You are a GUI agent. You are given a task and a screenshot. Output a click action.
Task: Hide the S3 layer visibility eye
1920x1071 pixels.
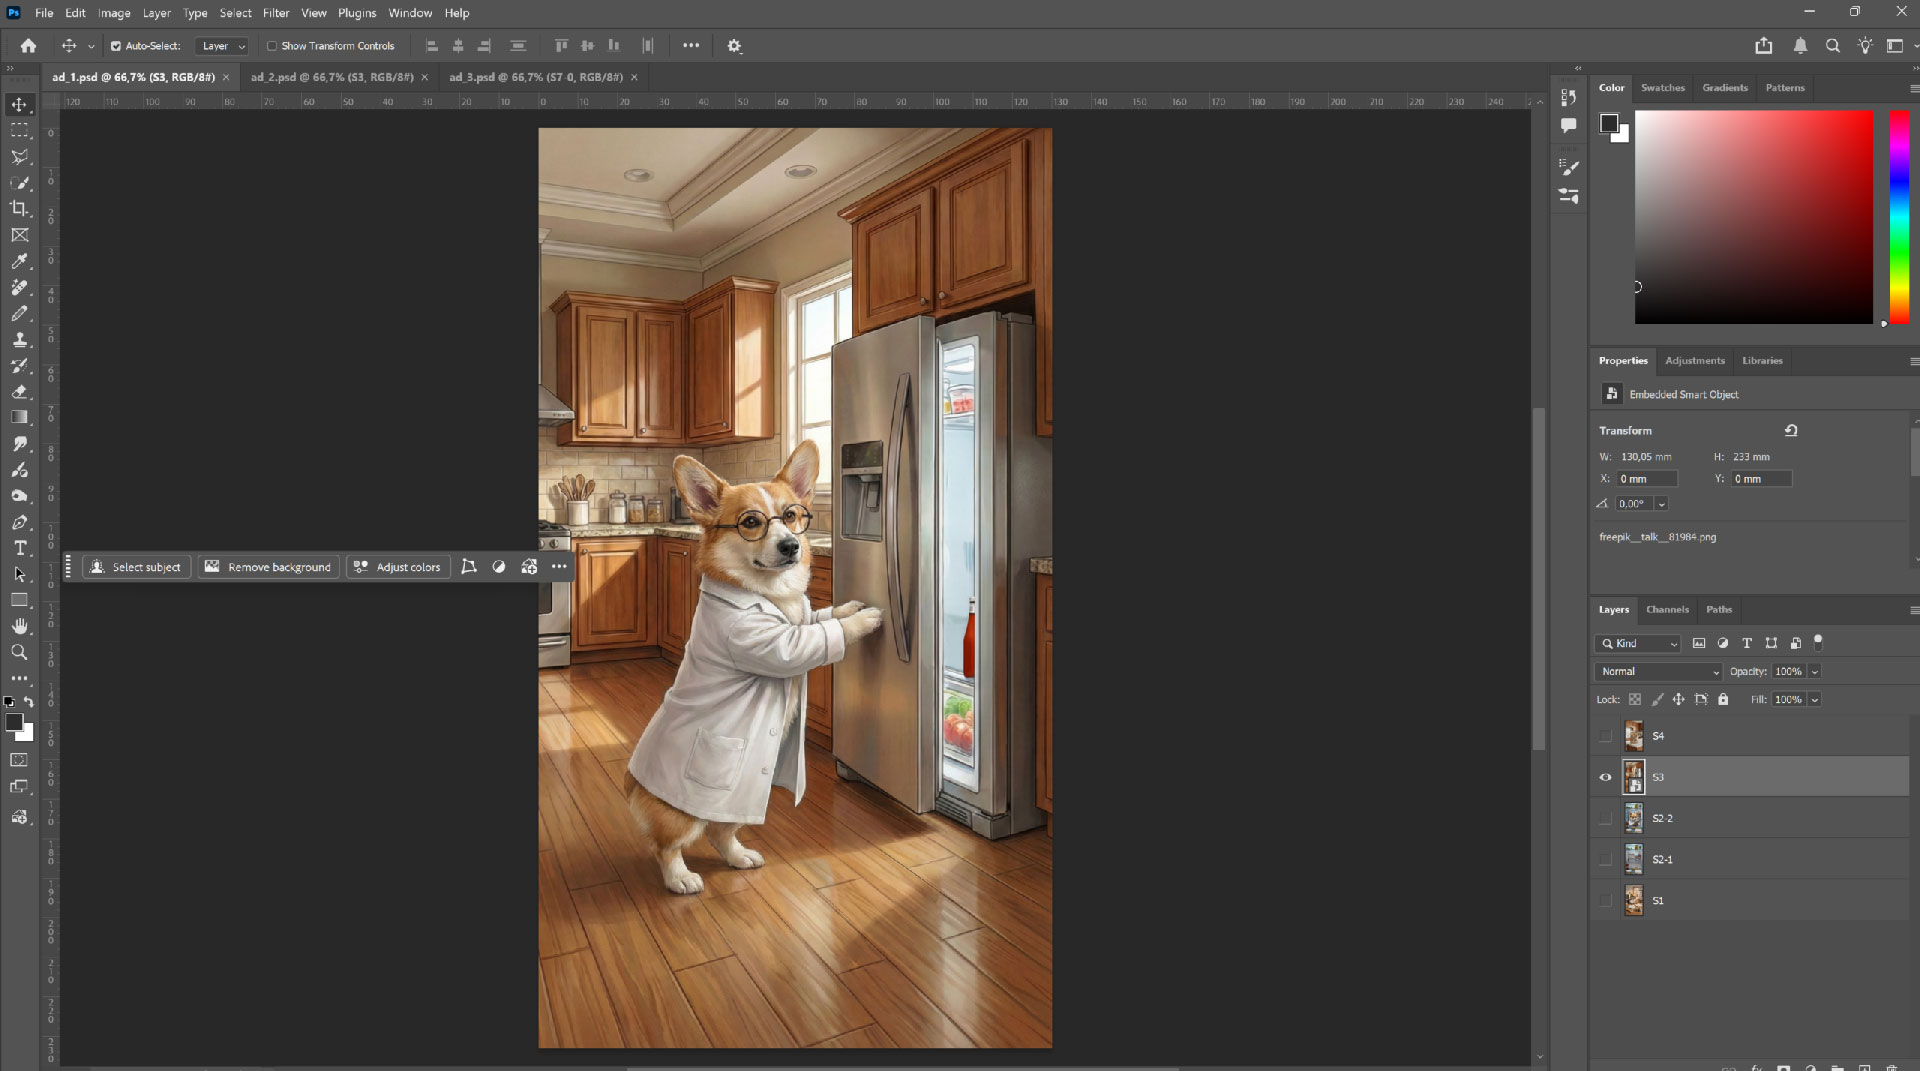tap(1606, 777)
